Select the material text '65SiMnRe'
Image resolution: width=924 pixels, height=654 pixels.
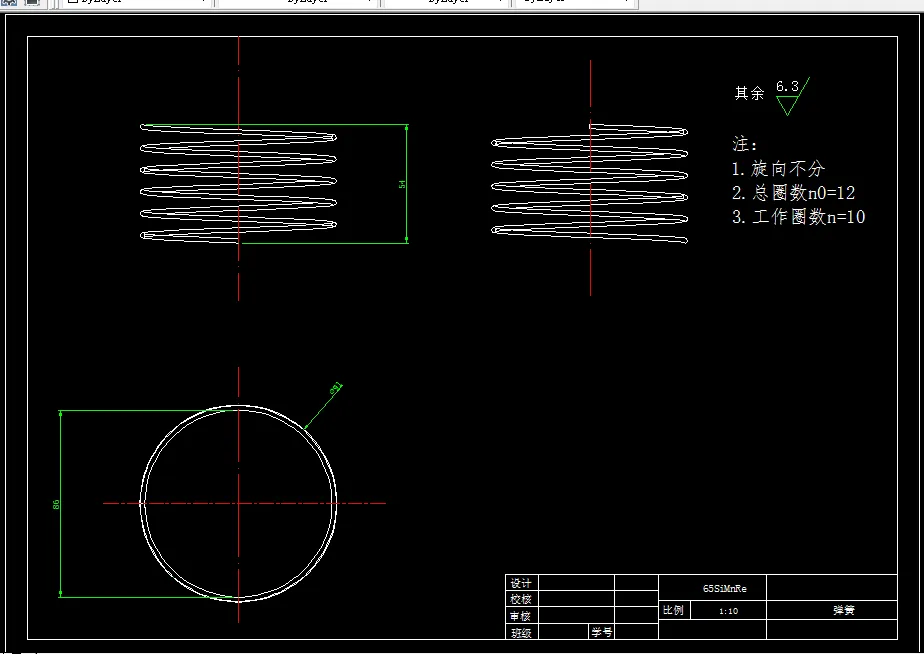click(x=725, y=589)
